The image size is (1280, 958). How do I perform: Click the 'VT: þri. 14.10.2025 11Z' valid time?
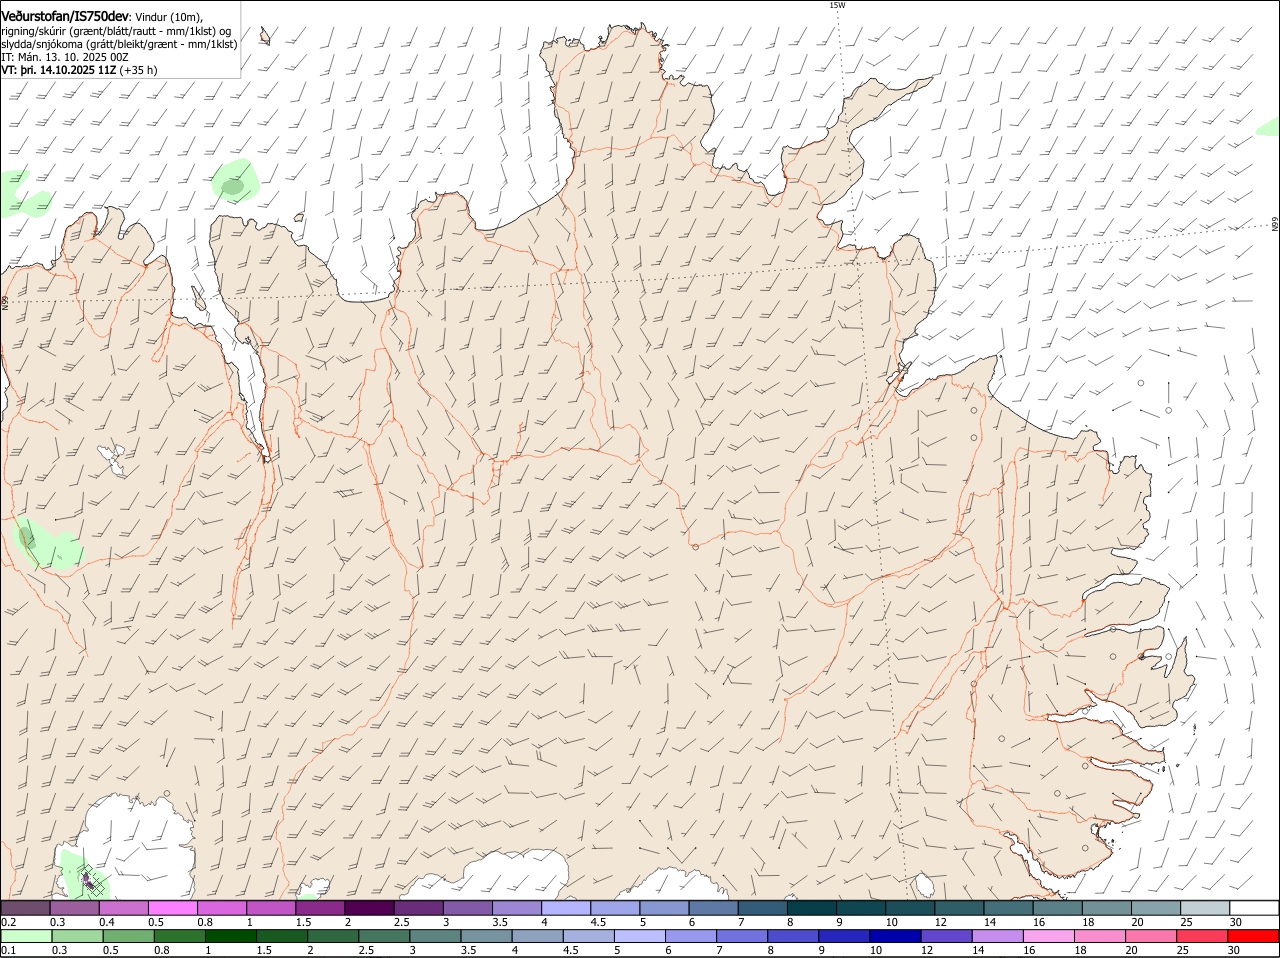coord(59,70)
